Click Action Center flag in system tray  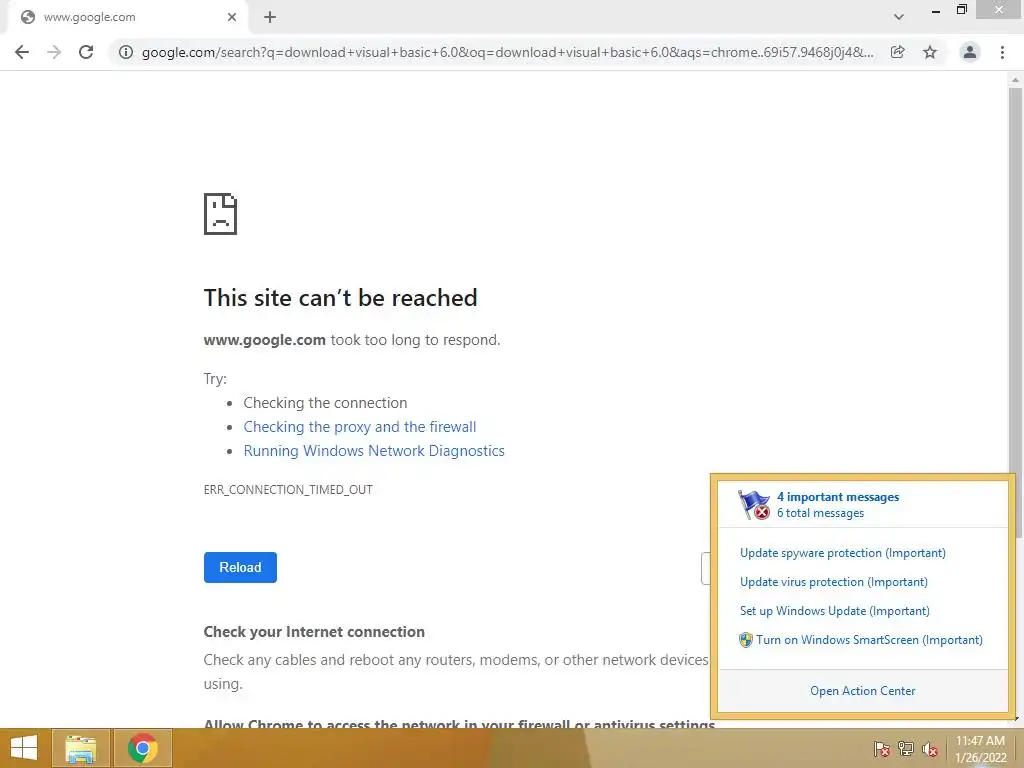[x=882, y=749]
